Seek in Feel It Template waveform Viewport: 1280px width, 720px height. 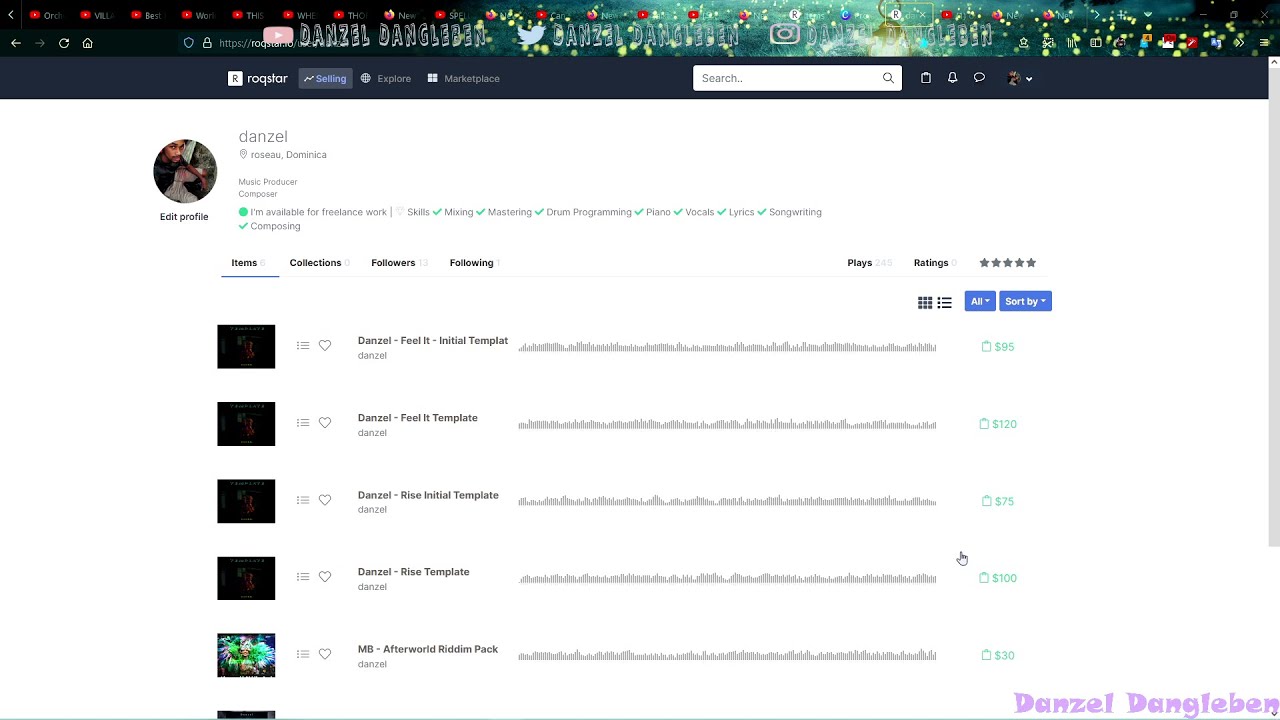(x=727, y=424)
